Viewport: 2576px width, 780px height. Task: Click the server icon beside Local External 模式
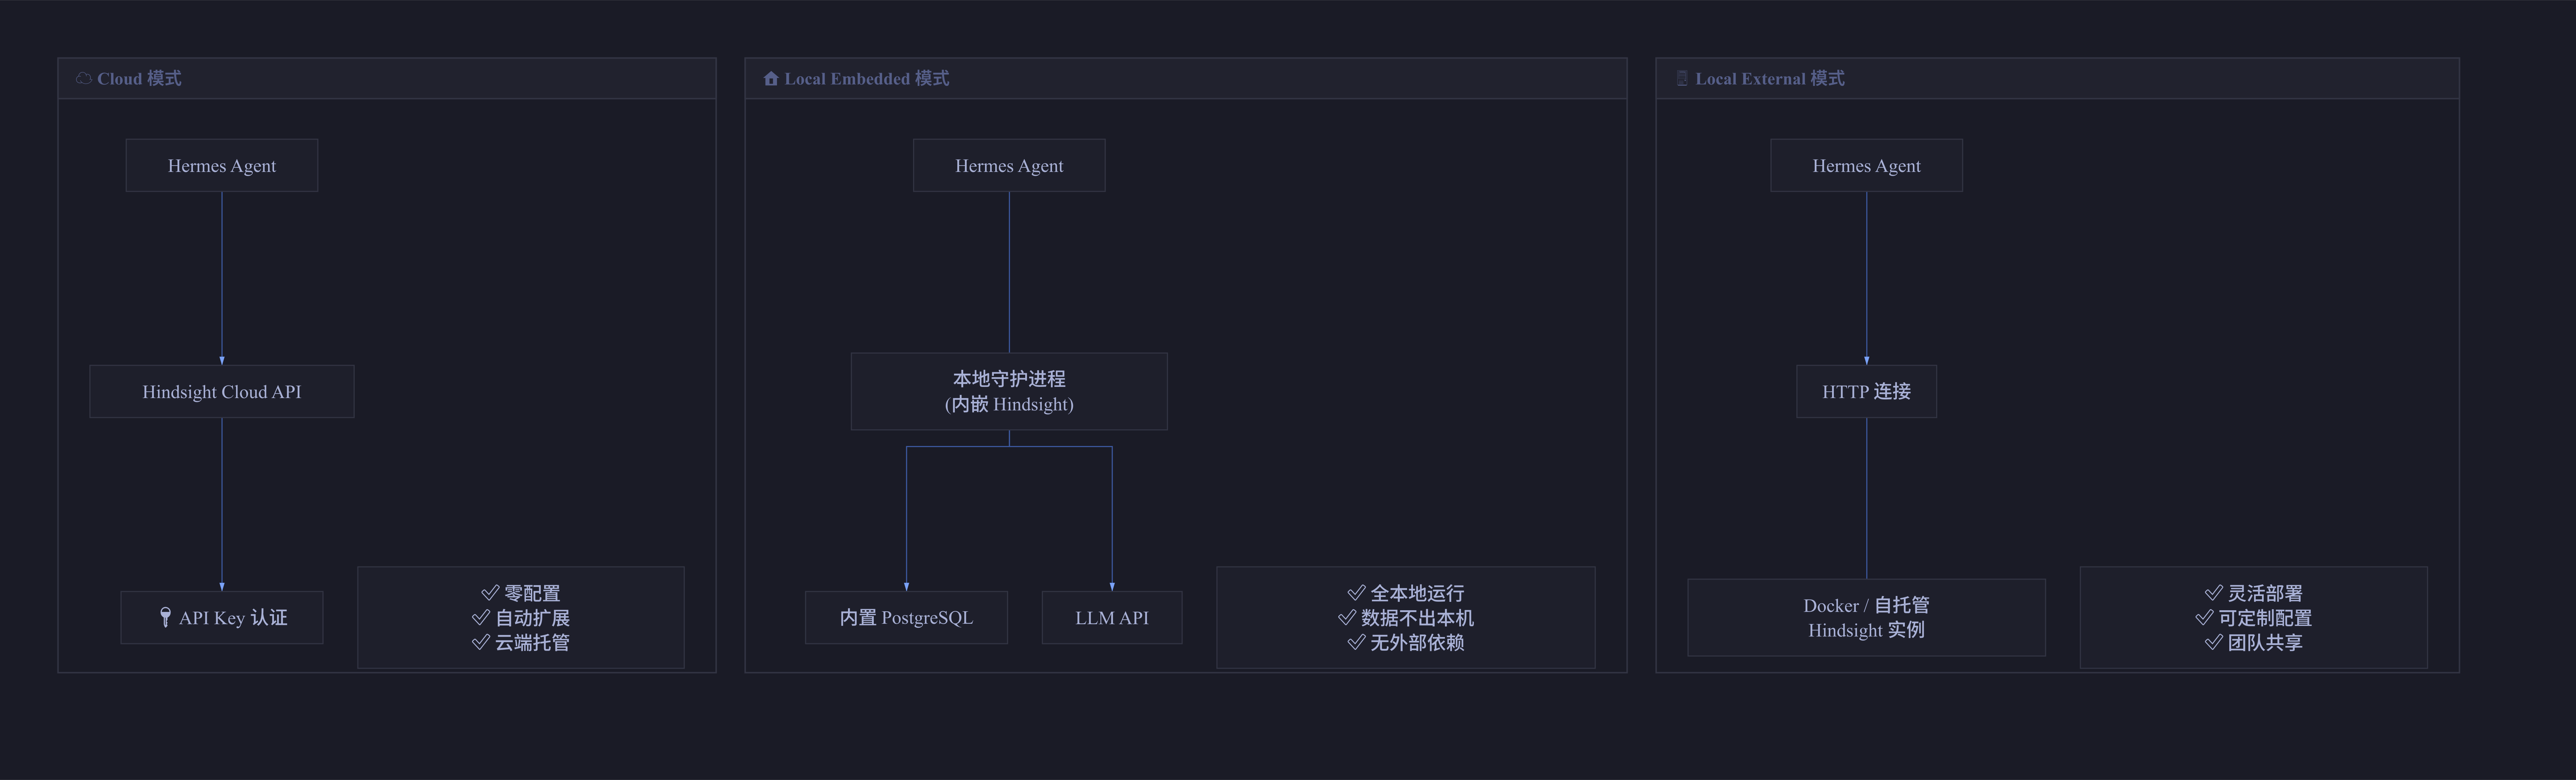[1682, 78]
